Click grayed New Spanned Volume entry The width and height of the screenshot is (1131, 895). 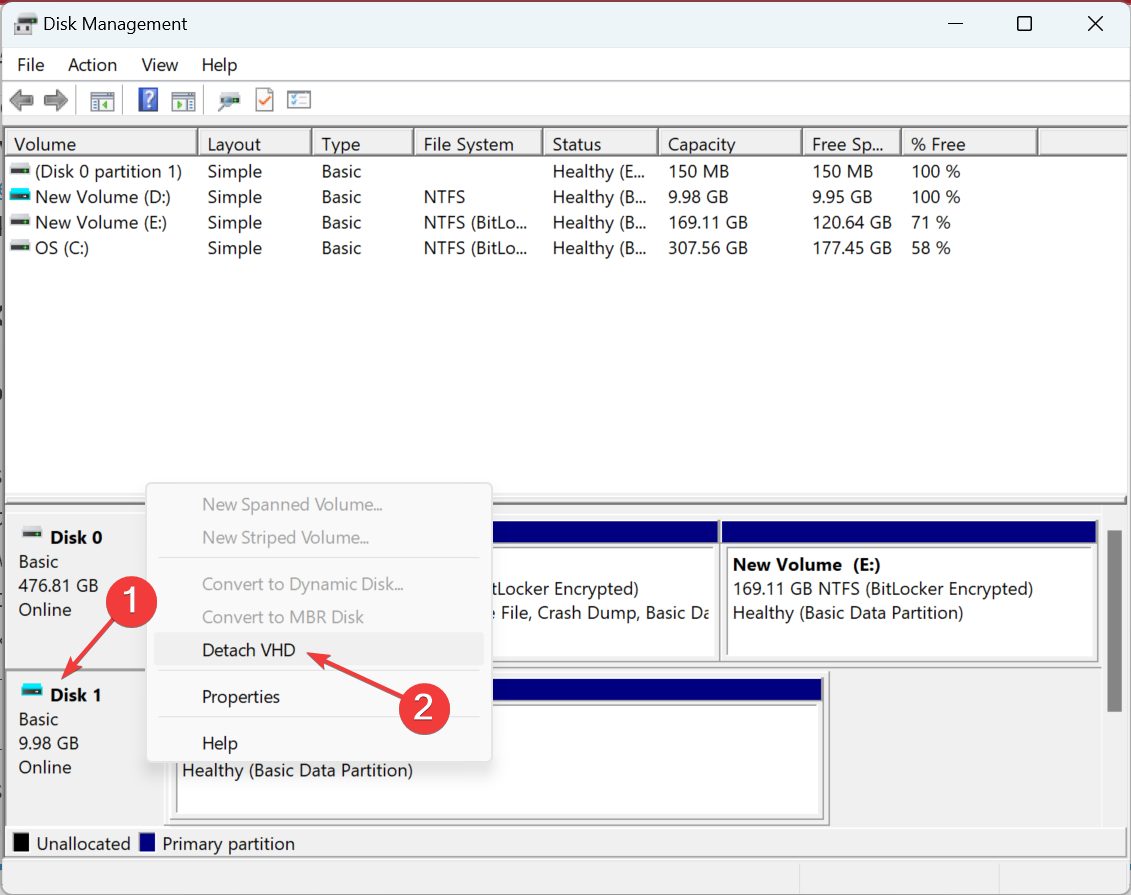[318, 504]
